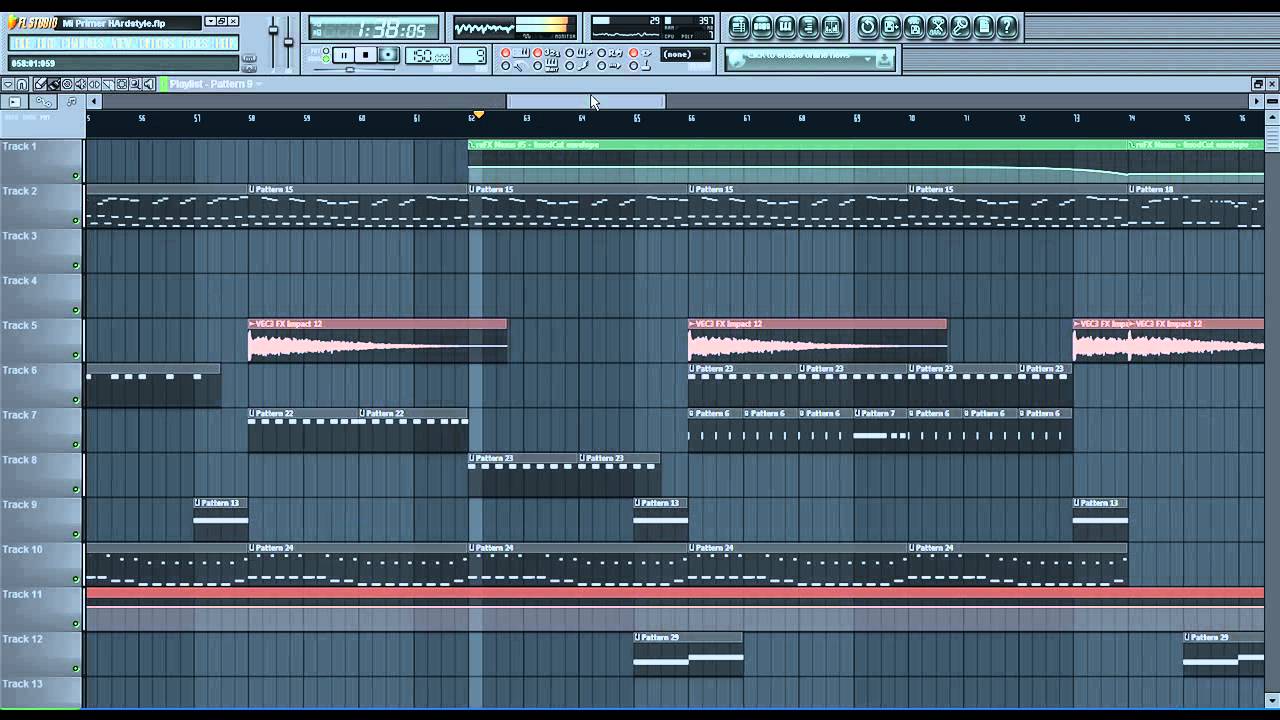Click the playlist right scroll arrow
The image size is (1280, 720).
[x=1257, y=102]
